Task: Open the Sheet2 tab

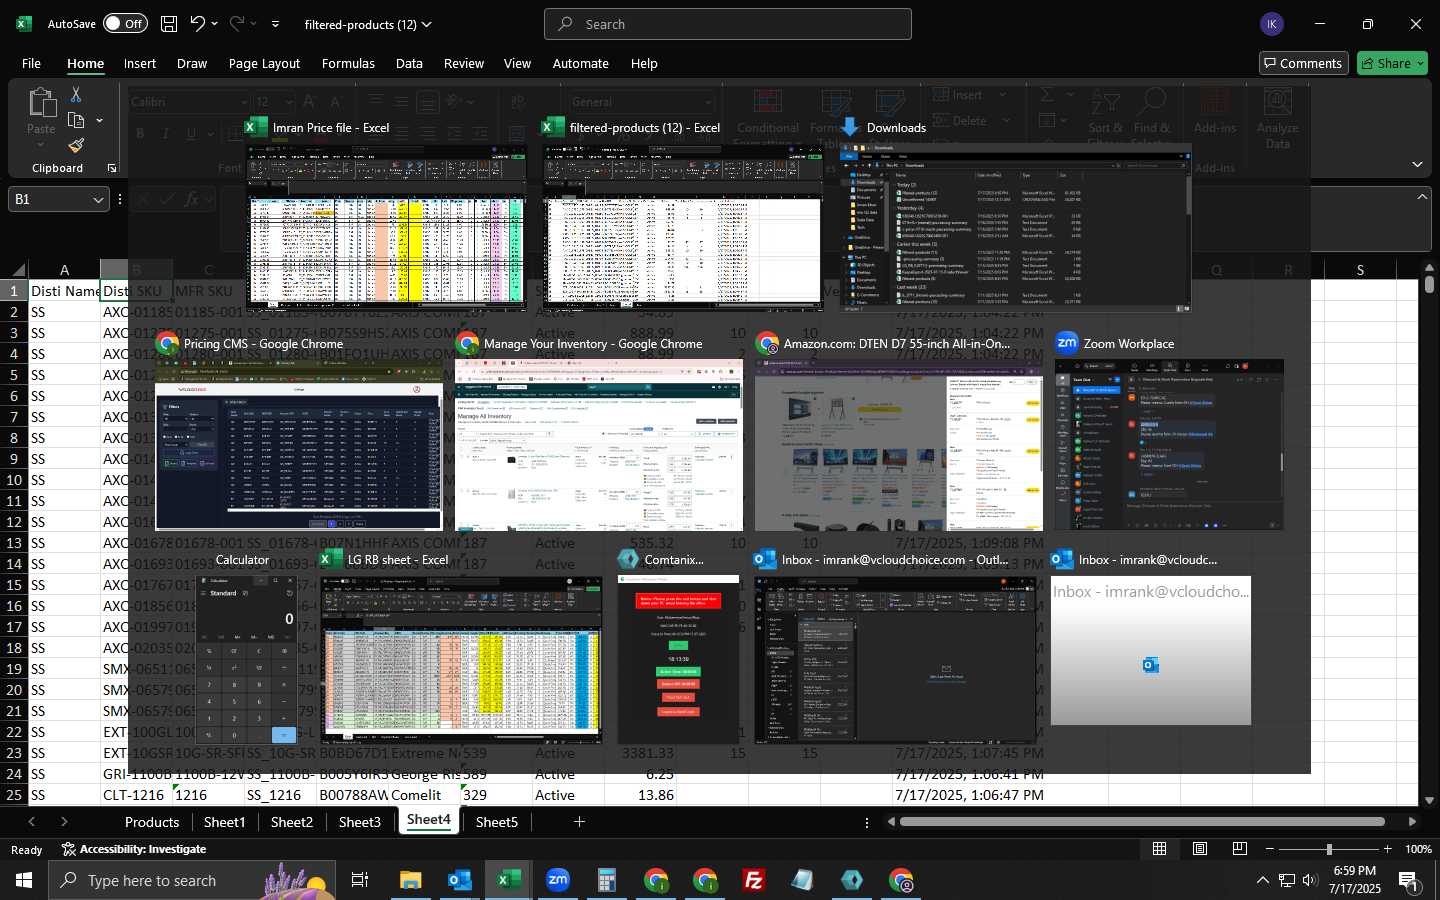Action: tap(292, 822)
